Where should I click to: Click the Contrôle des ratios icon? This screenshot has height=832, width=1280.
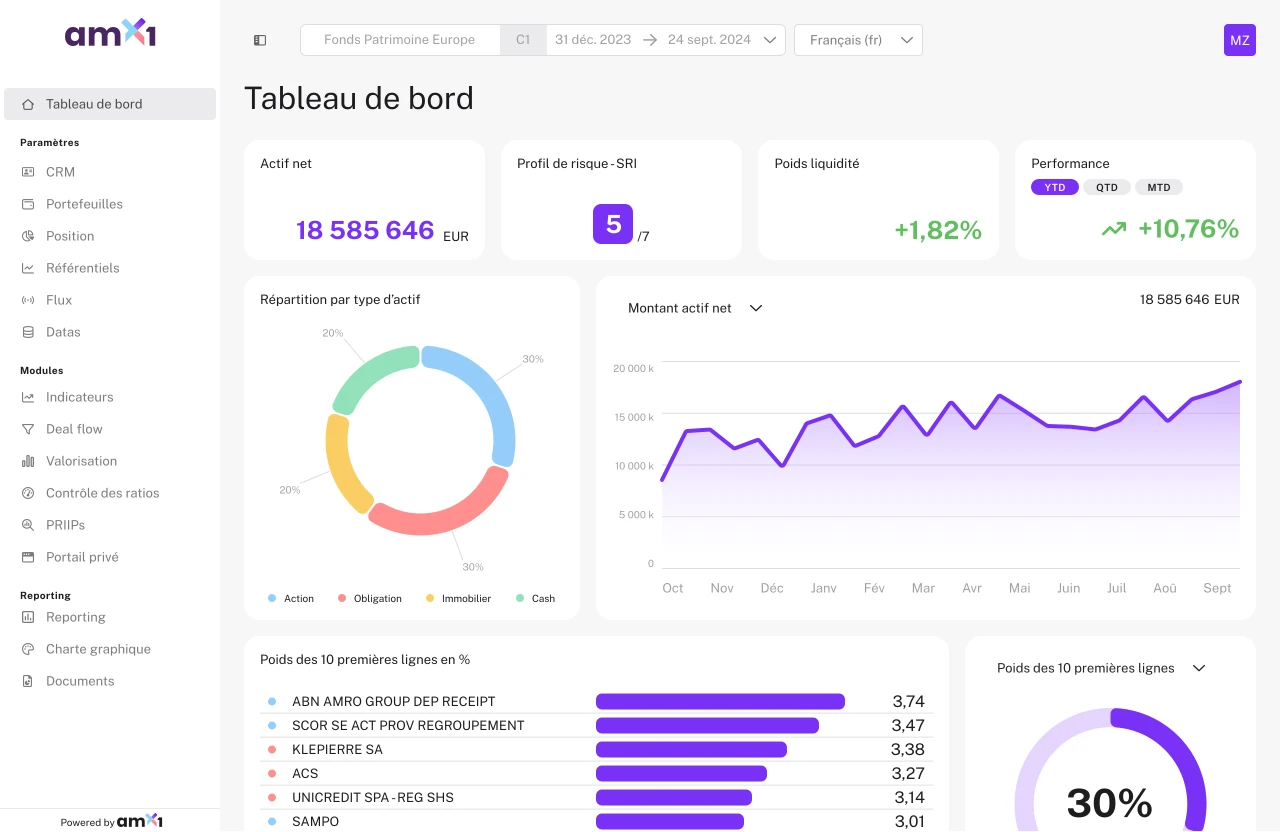click(28, 493)
